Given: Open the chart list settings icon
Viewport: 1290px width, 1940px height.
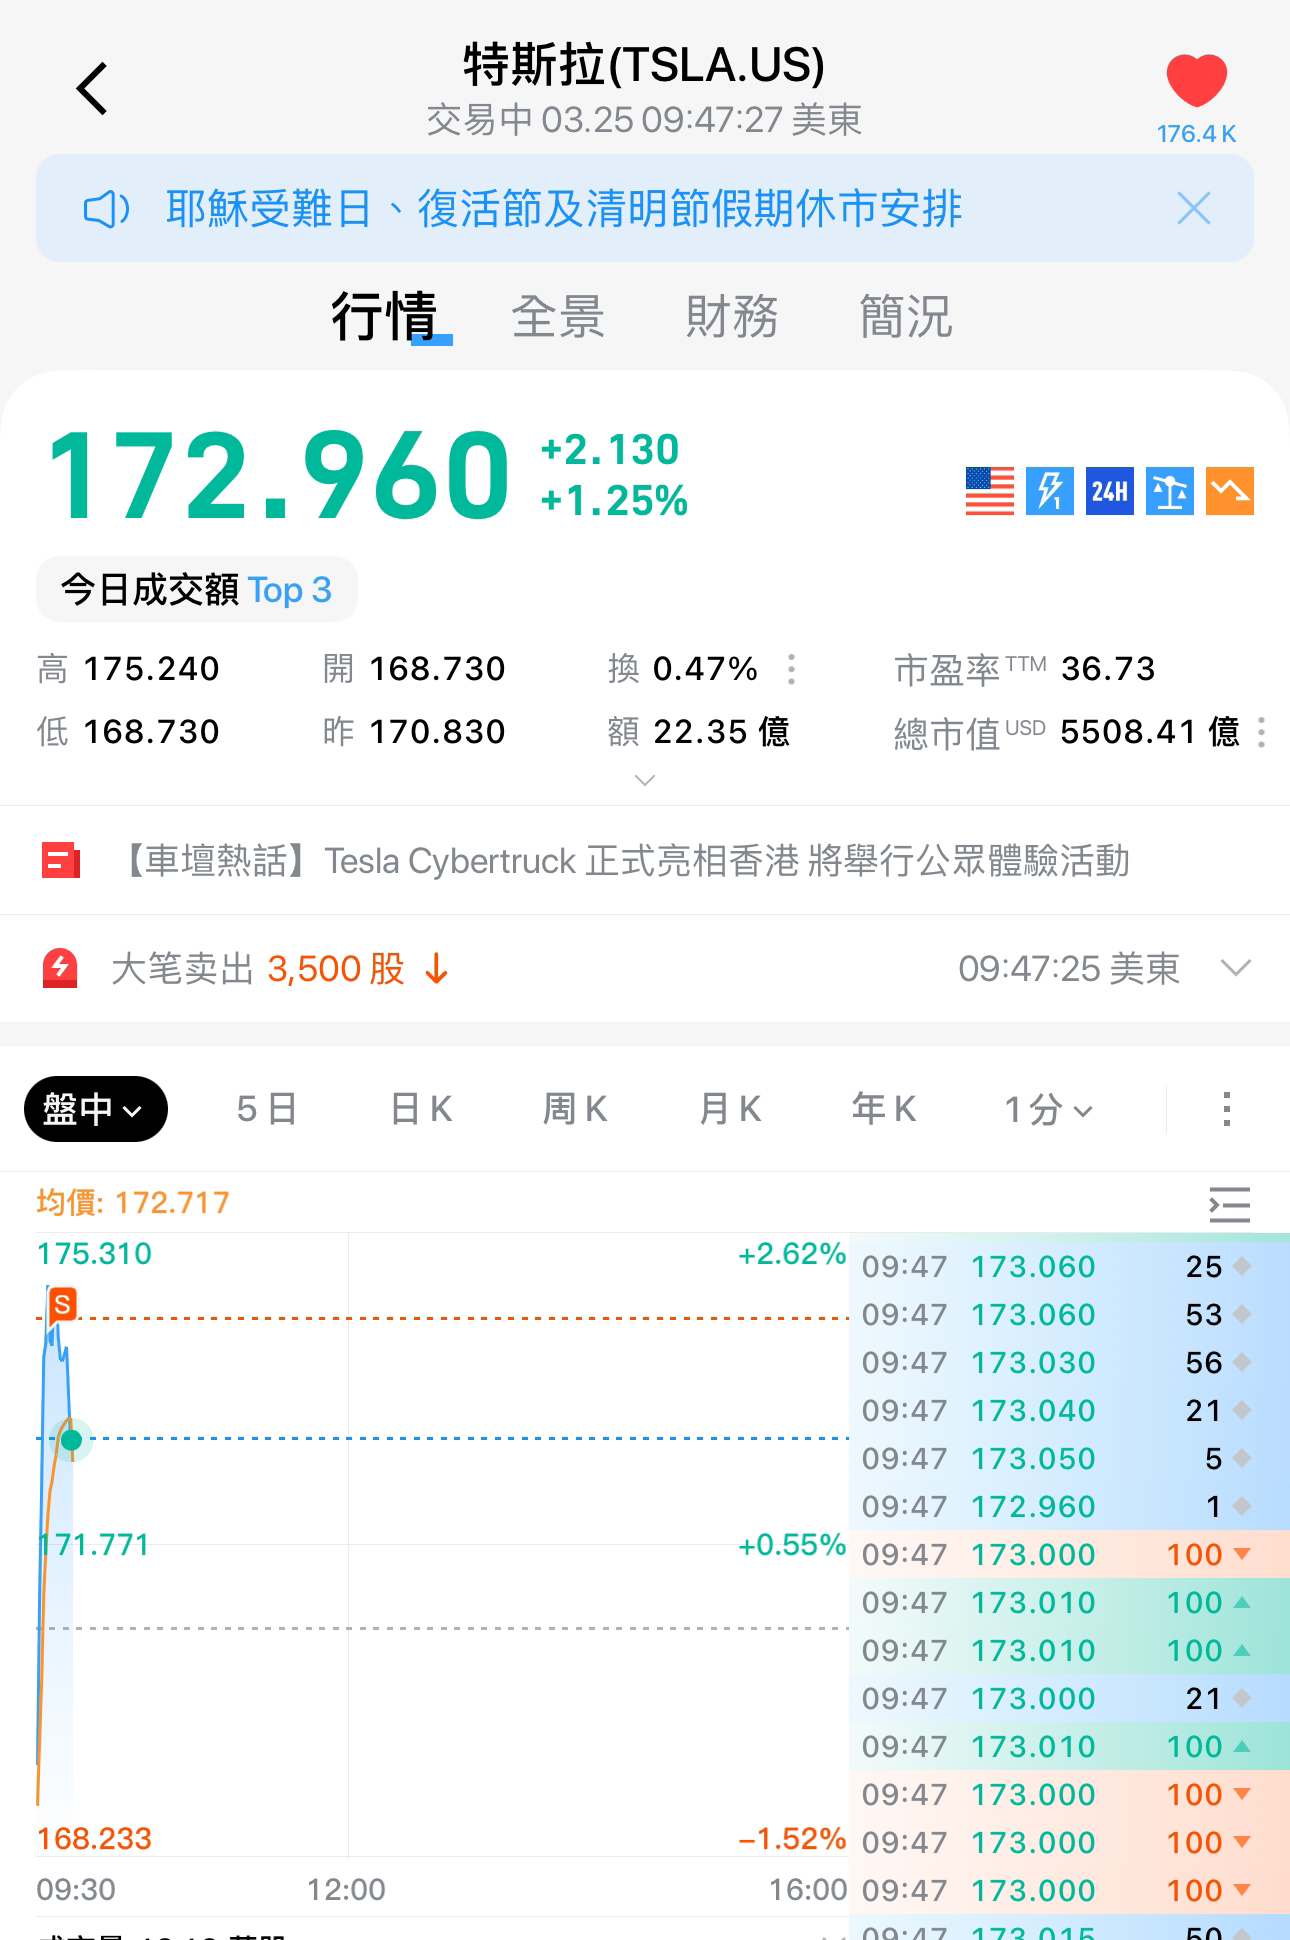Looking at the screenshot, I should click(1229, 1204).
